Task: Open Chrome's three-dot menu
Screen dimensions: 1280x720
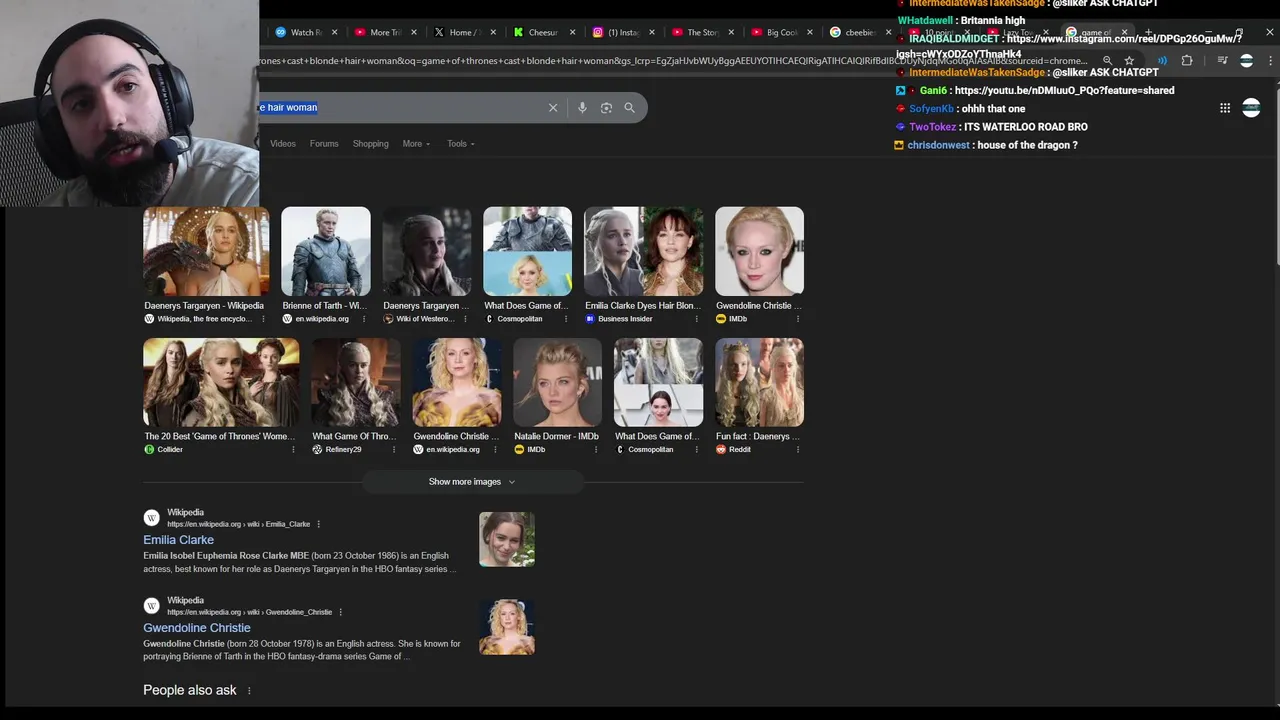Action: [x=1270, y=61]
